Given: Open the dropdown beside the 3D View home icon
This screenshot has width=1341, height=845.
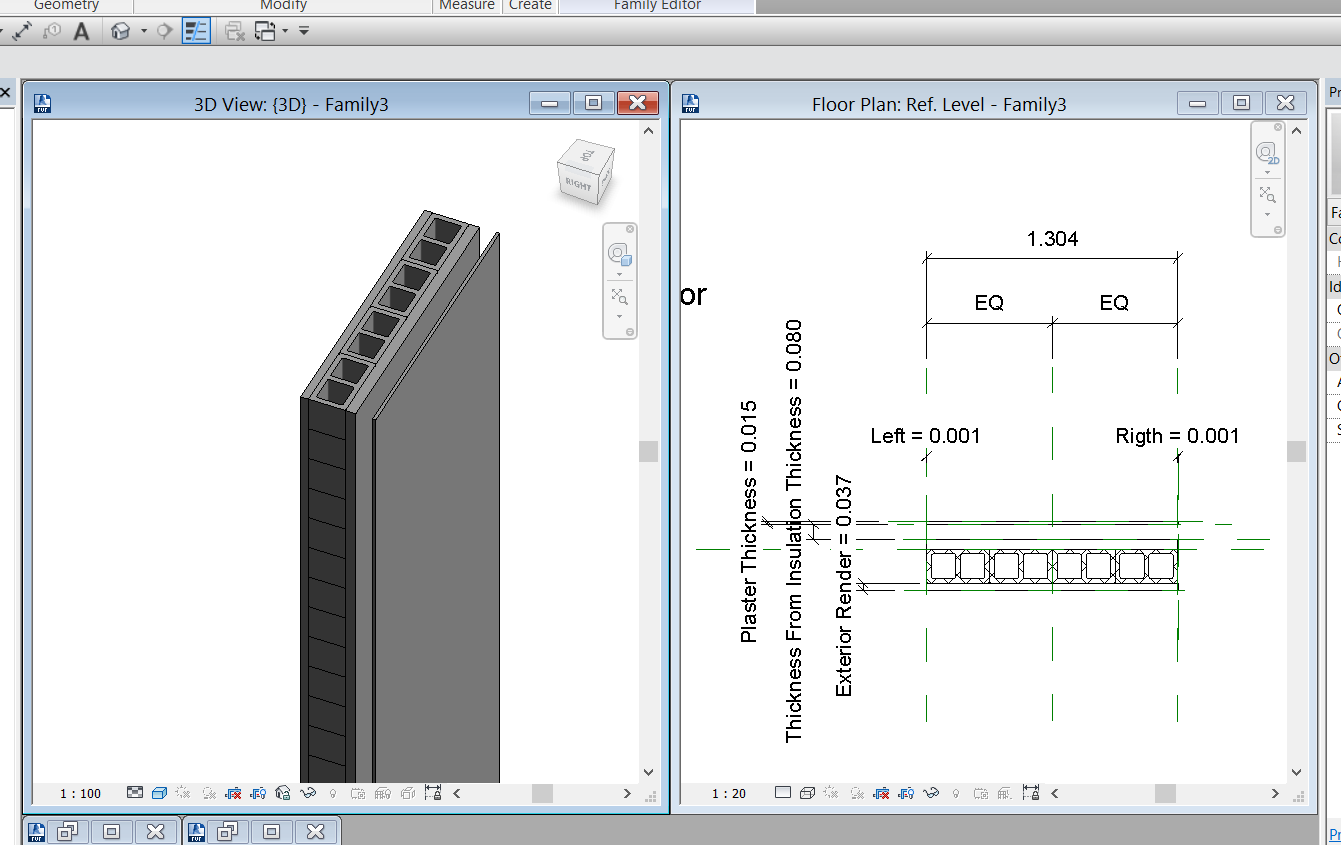Looking at the screenshot, I should [144, 31].
